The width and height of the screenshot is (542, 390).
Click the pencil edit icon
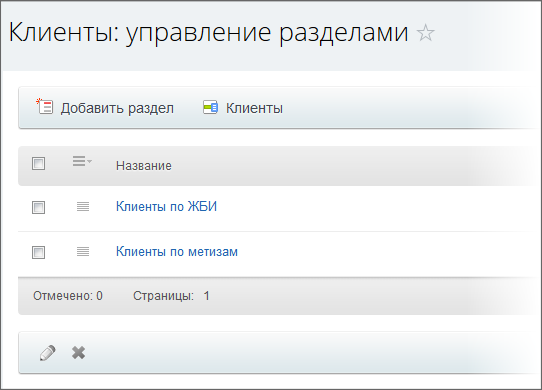coord(47,353)
